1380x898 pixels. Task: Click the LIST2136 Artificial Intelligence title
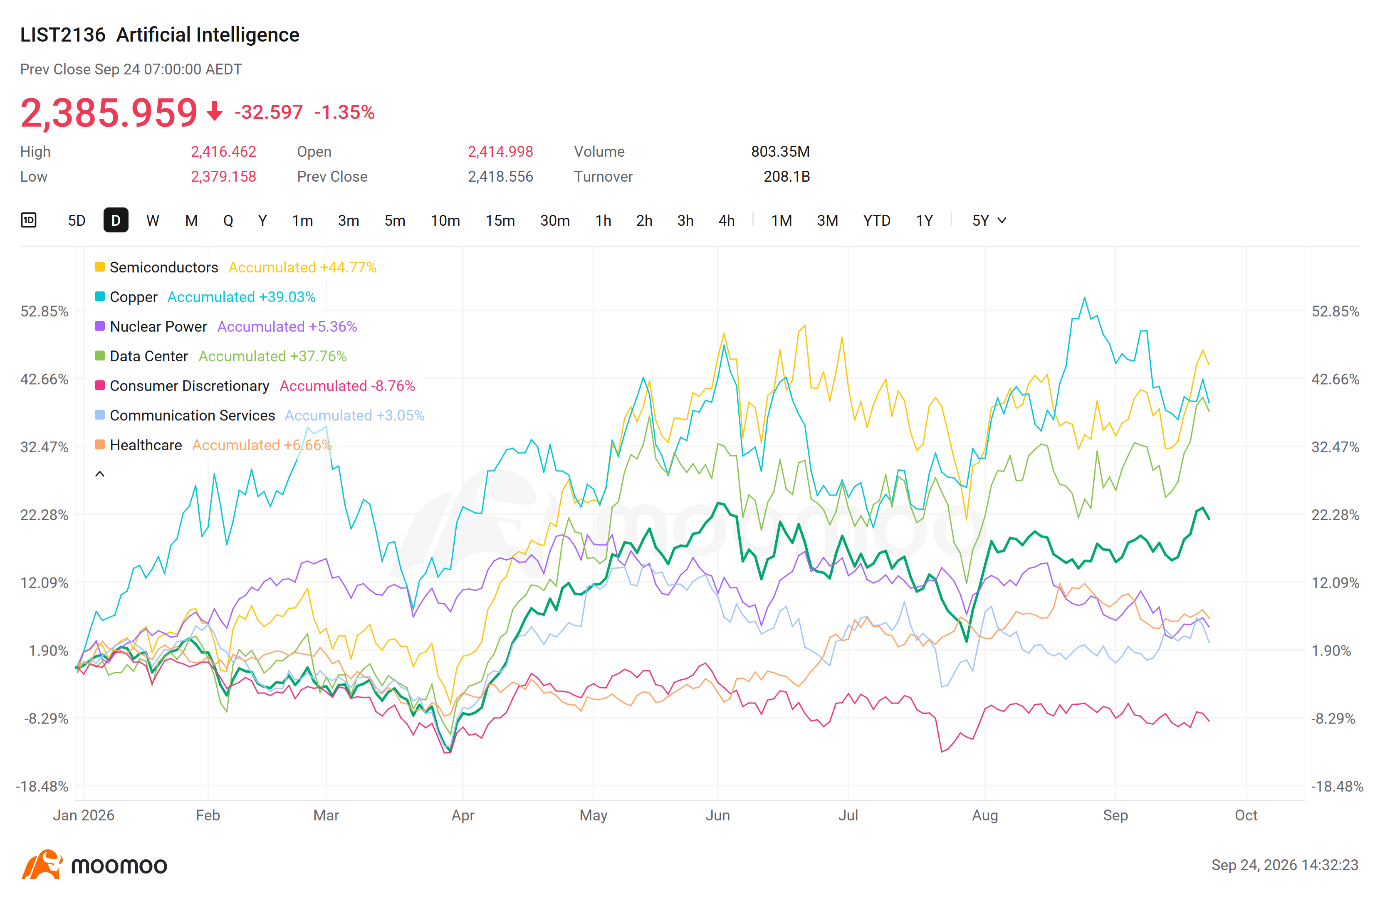click(160, 35)
